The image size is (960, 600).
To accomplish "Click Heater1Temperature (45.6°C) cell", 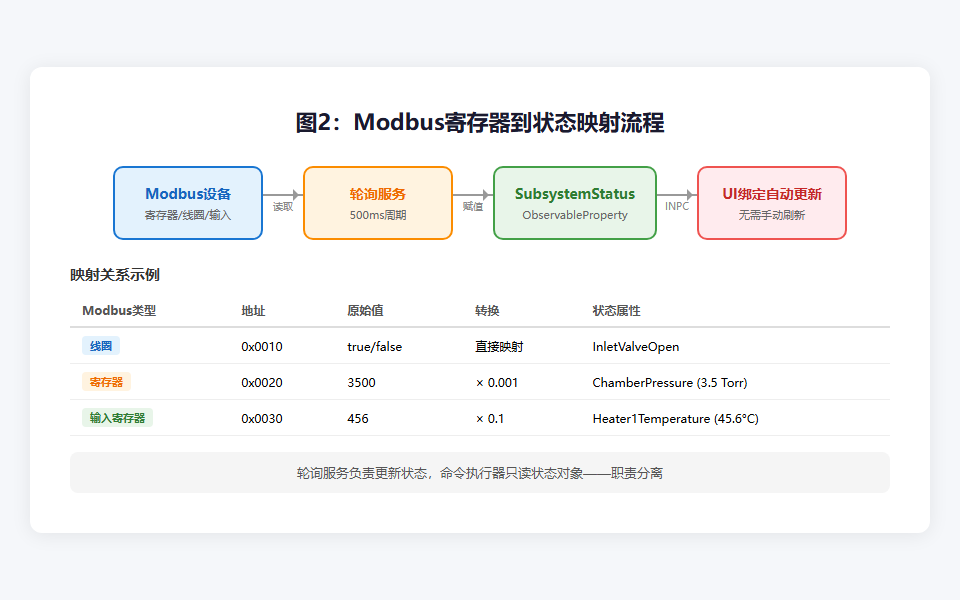I will coord(675,419).
